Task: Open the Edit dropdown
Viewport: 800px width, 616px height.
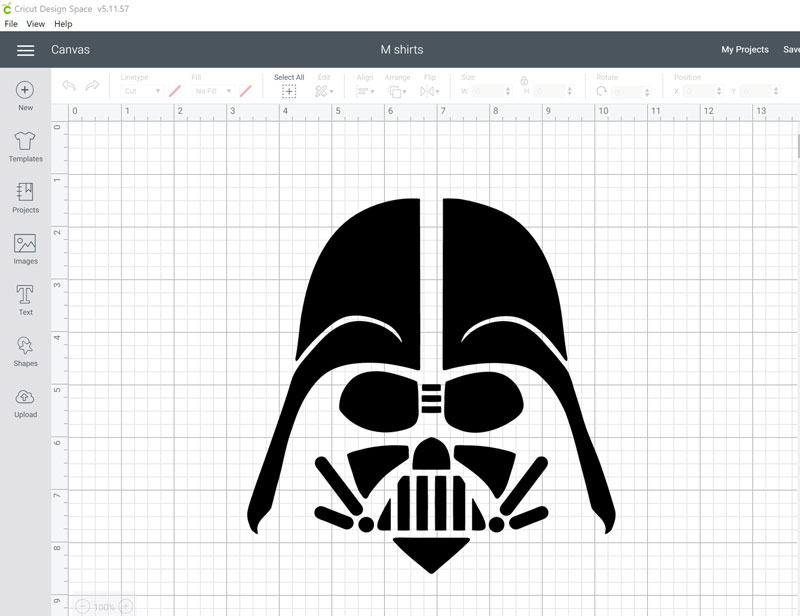Action: click(x=324, y=91)
